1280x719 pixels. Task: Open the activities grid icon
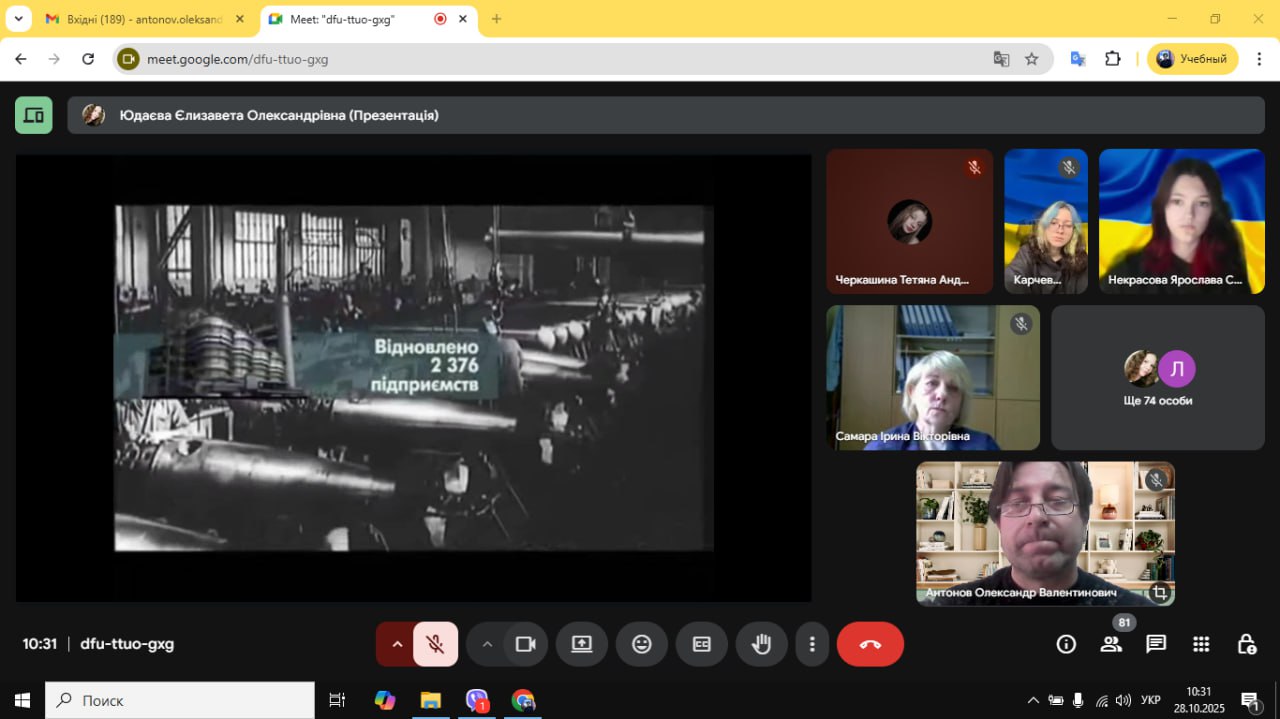[x=1201, y=644]
